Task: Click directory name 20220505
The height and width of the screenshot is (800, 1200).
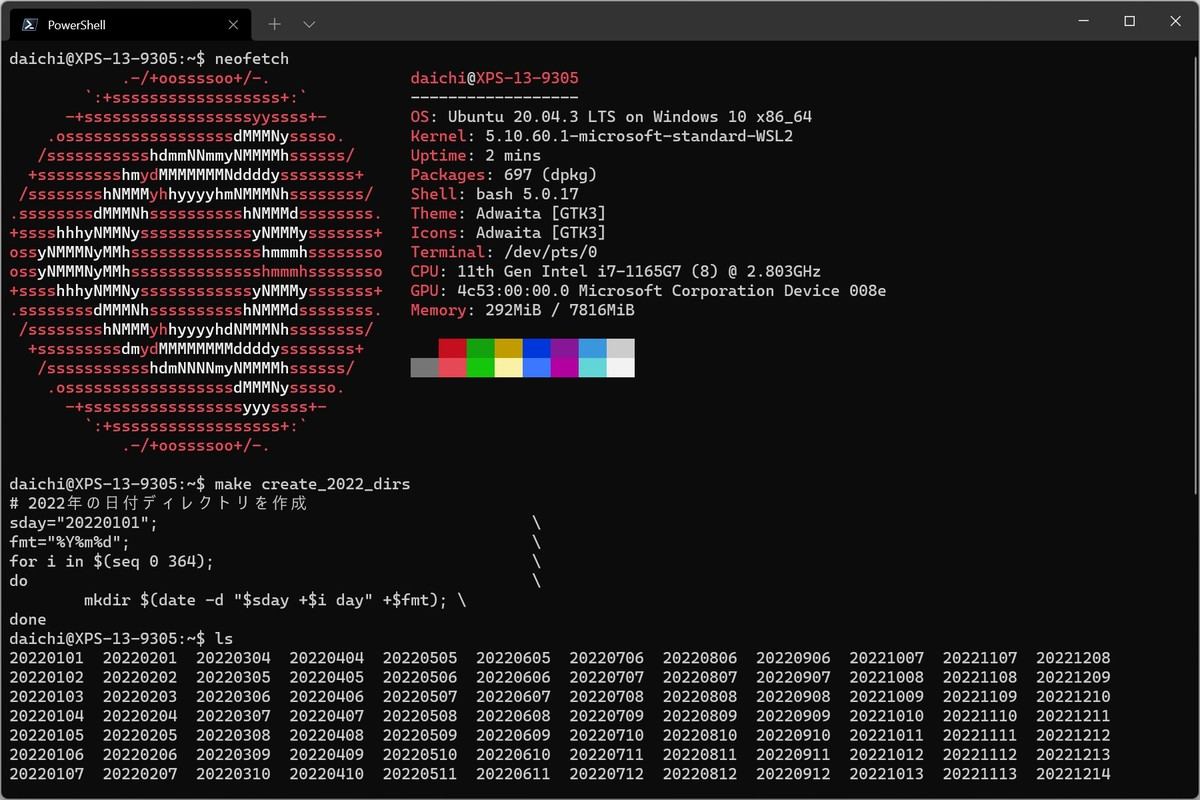Action: pyautogui.click(x=420, y=658)
